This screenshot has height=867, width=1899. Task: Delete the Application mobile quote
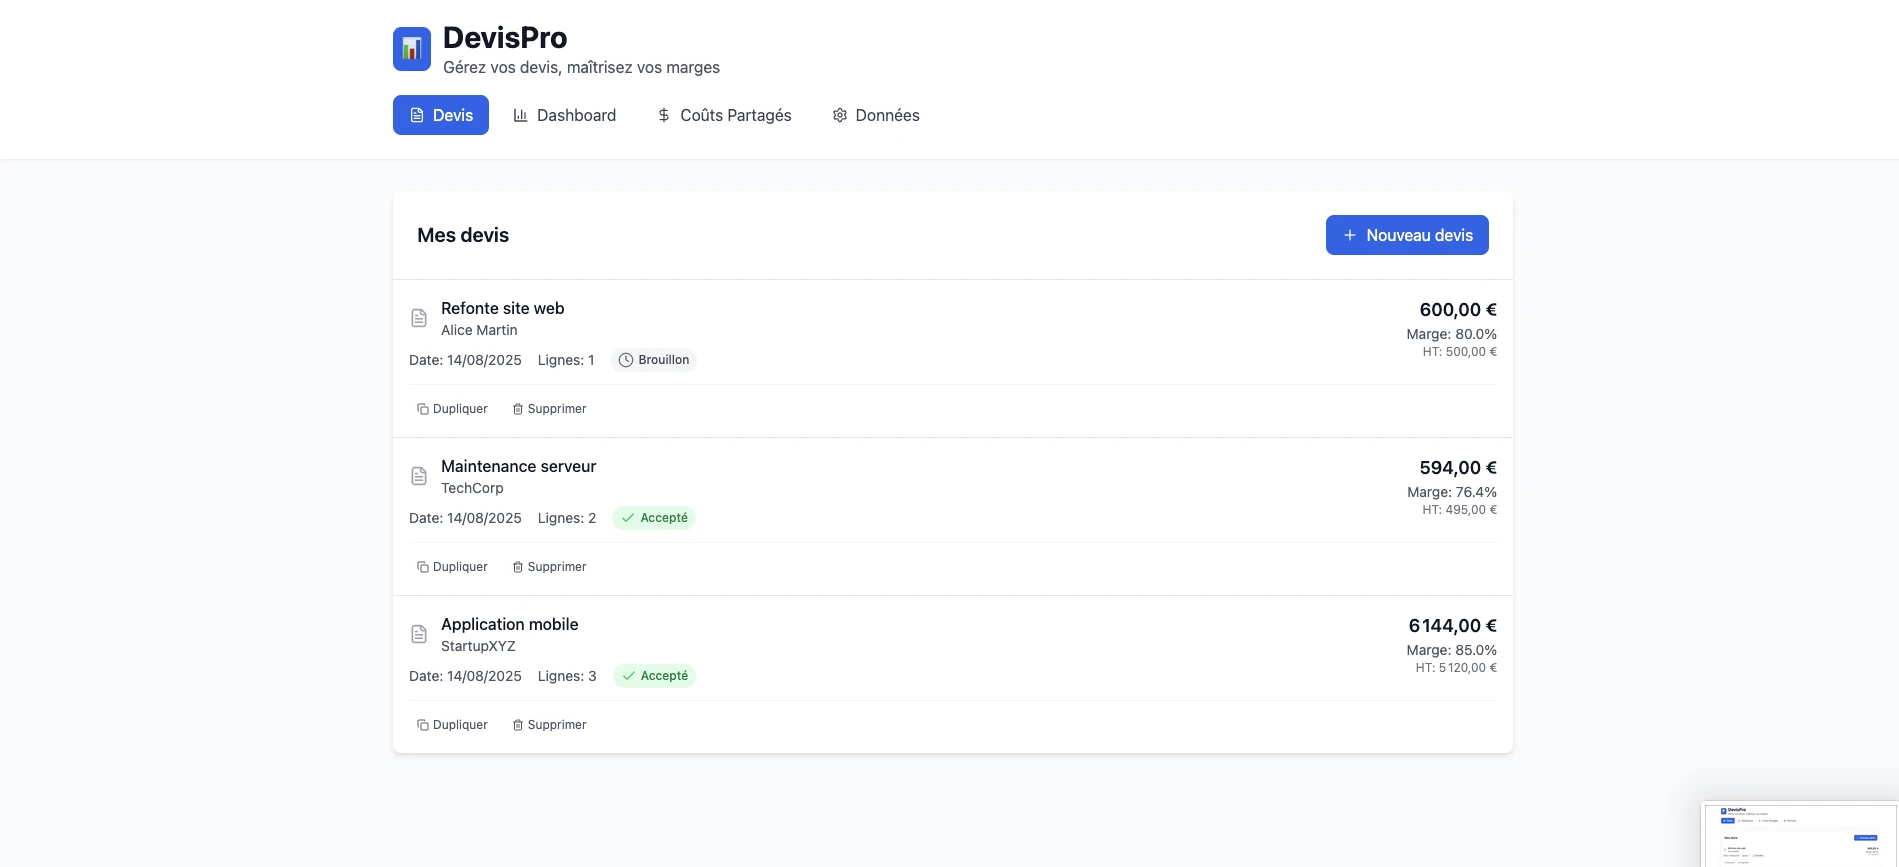pyautogui.click(x=549, y=725)
